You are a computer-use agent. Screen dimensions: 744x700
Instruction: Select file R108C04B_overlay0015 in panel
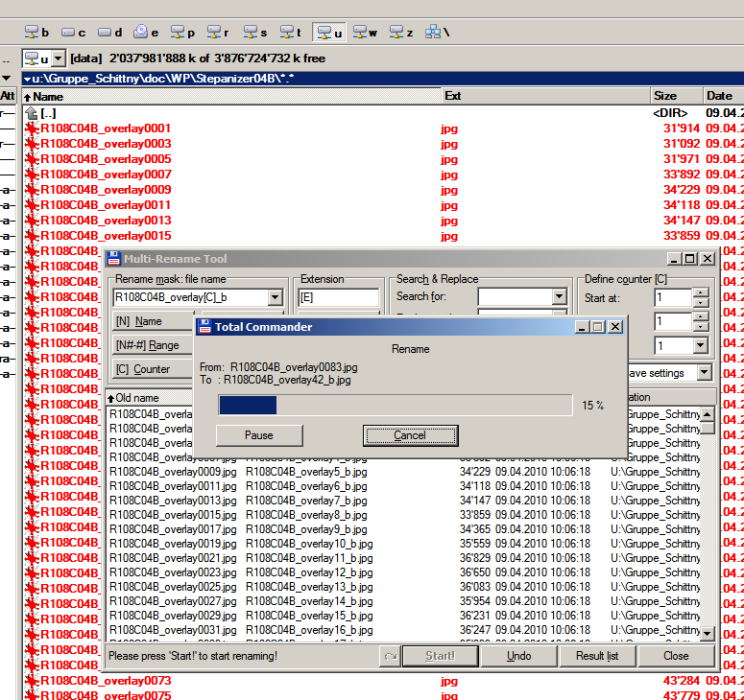tap(105, 236)
